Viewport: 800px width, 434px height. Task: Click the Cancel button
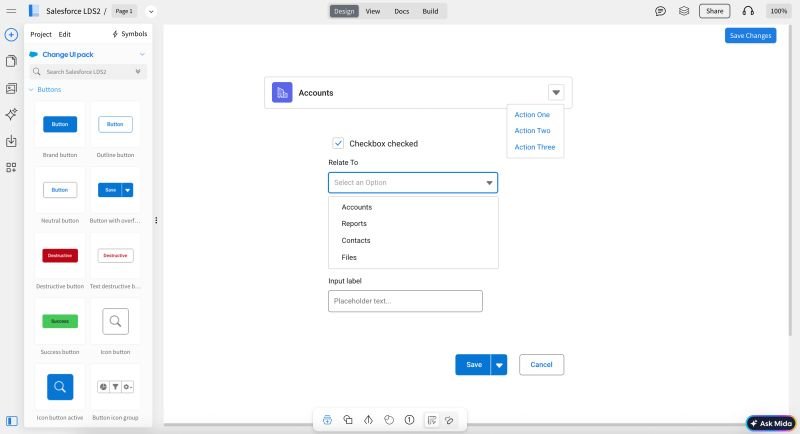(541, 365)
